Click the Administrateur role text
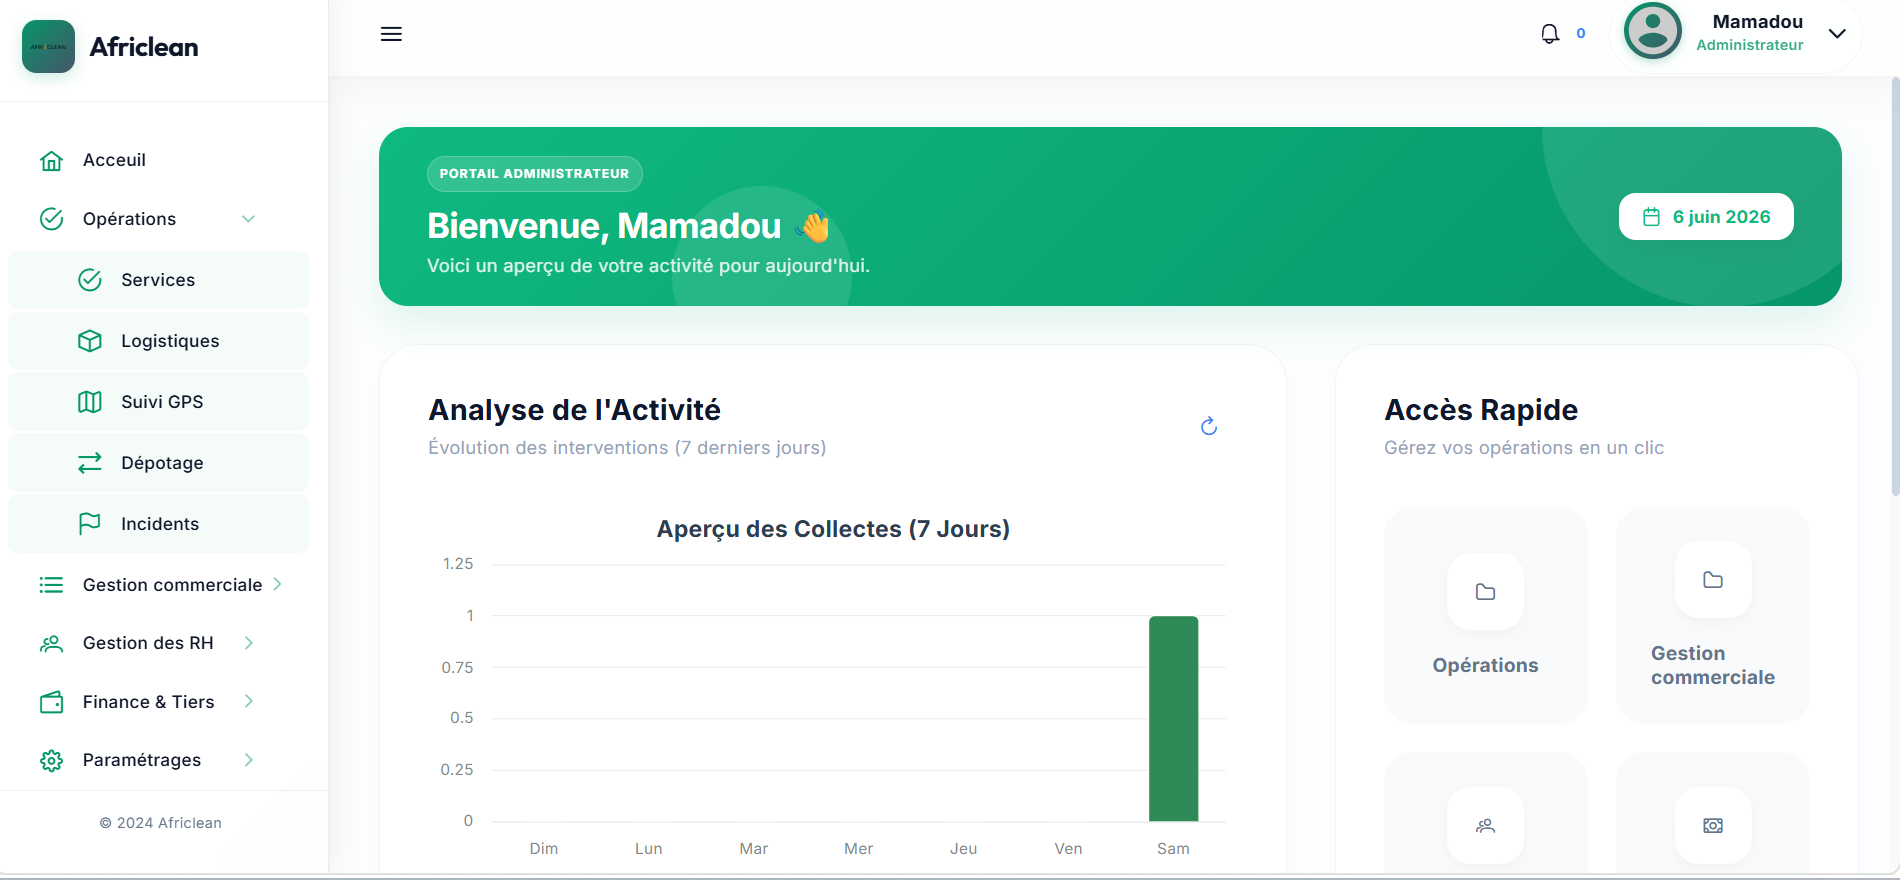This screenshot has width=1900, height=880. click(x=1750, y=45)
